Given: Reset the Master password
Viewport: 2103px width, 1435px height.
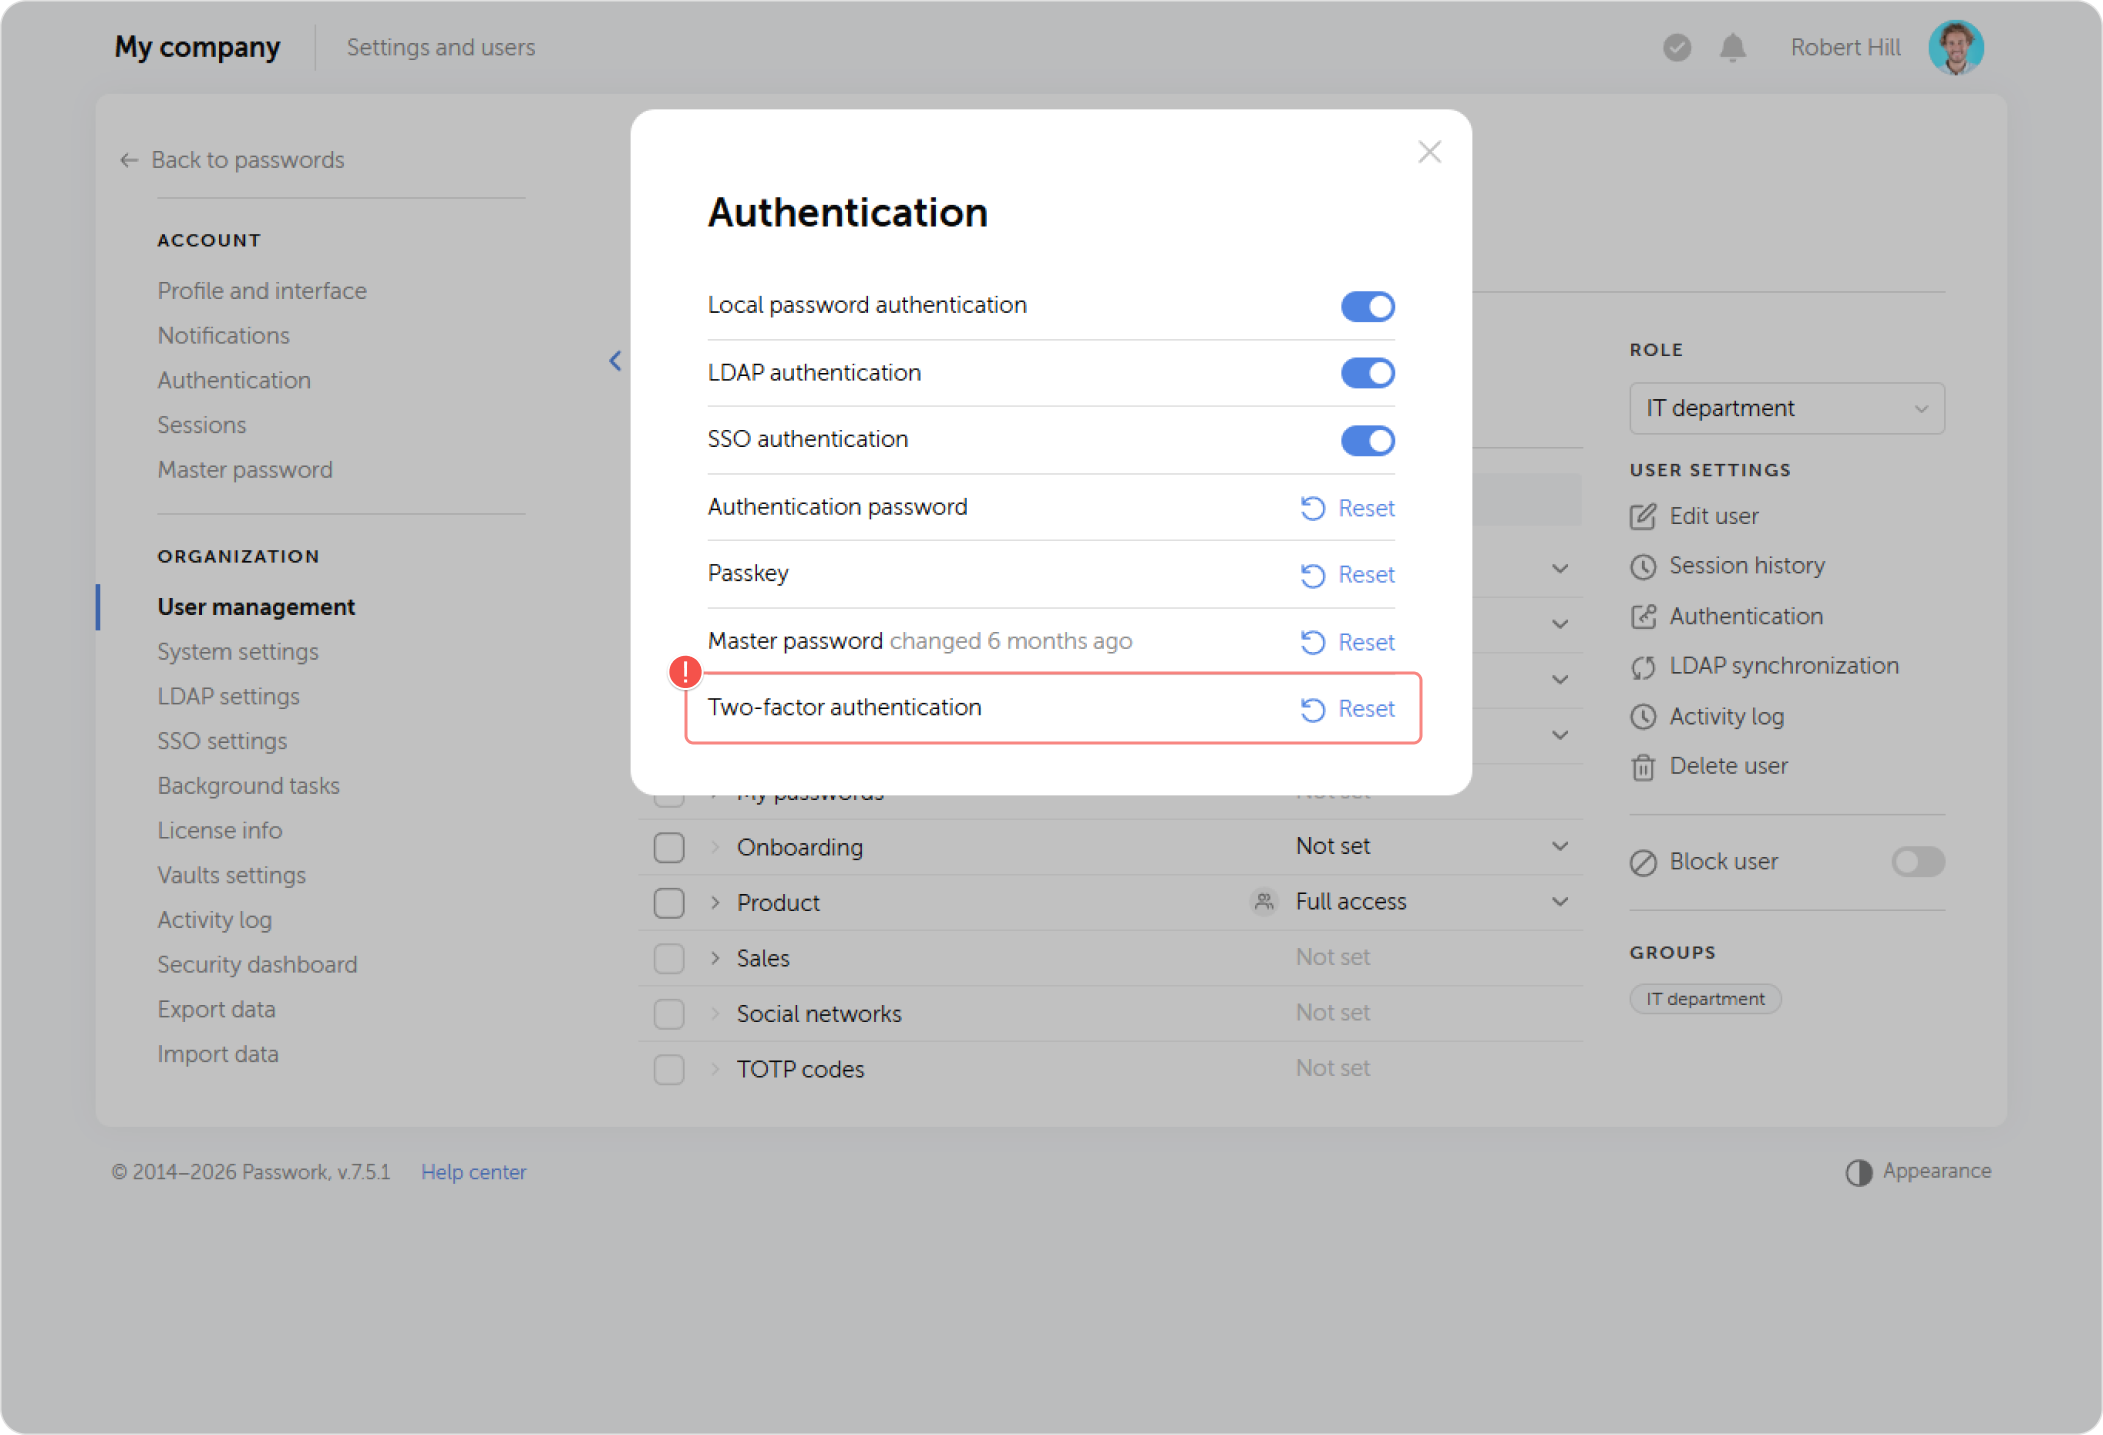Looking at the screenshot, I should click(1347, 641).
